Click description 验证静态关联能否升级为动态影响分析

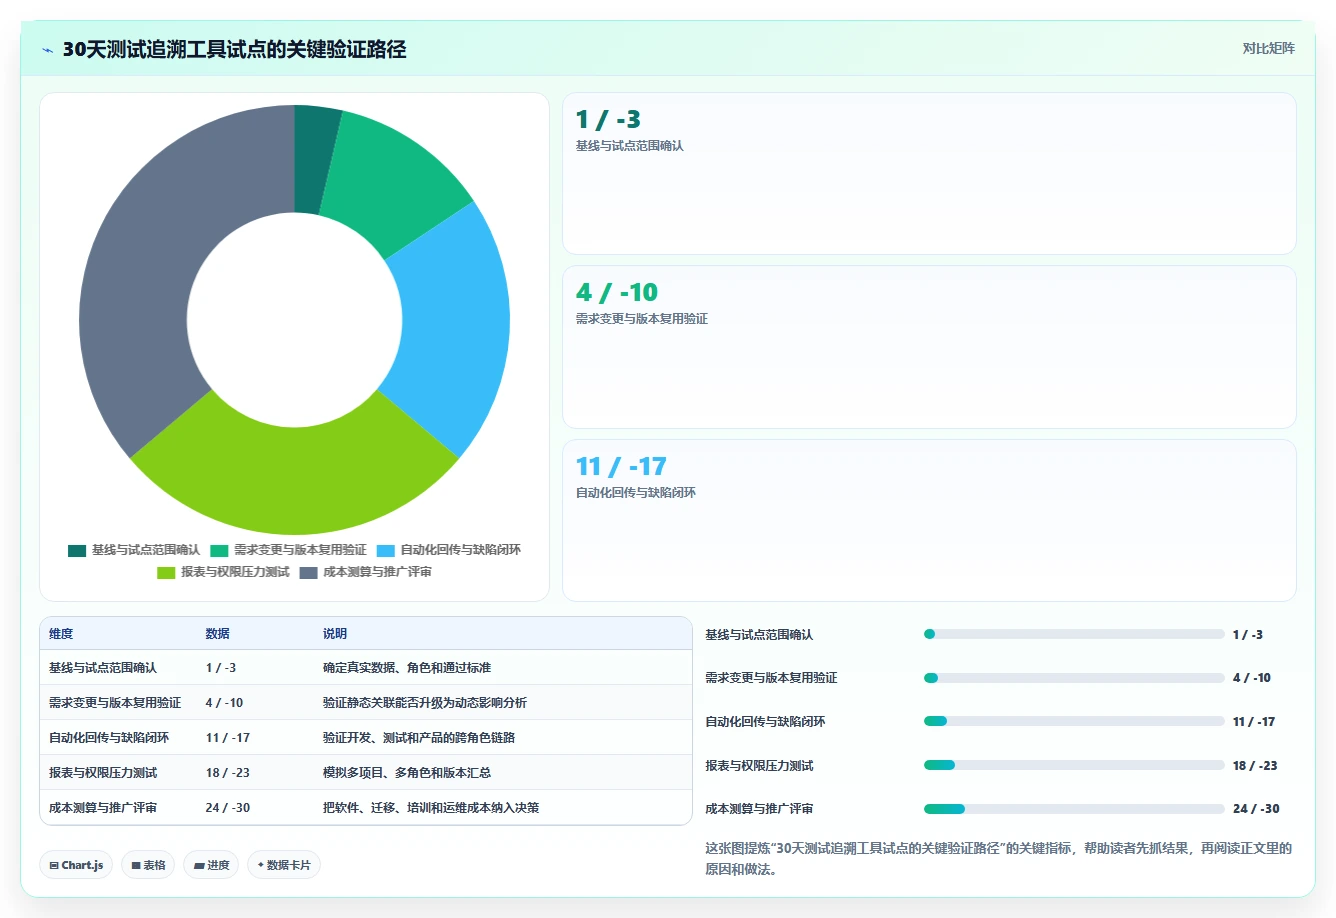(x=425, y=703)
